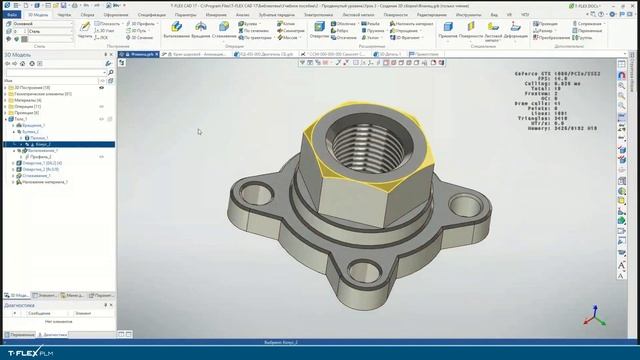The width and height of the screenshot is (640, 360).
Task: Select the Вращение (Revolve) tool
Action: pos(200,30)
